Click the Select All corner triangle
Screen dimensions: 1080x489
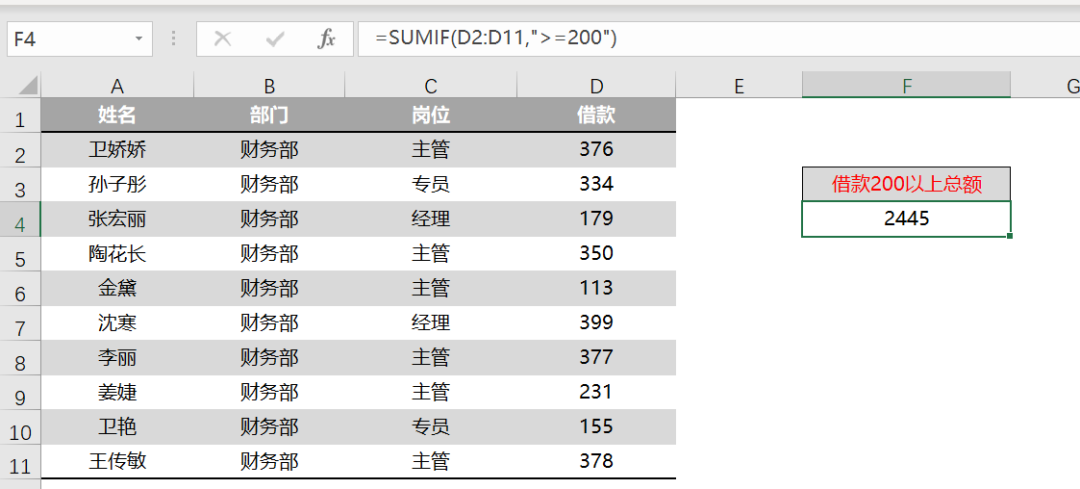(28, 86)
